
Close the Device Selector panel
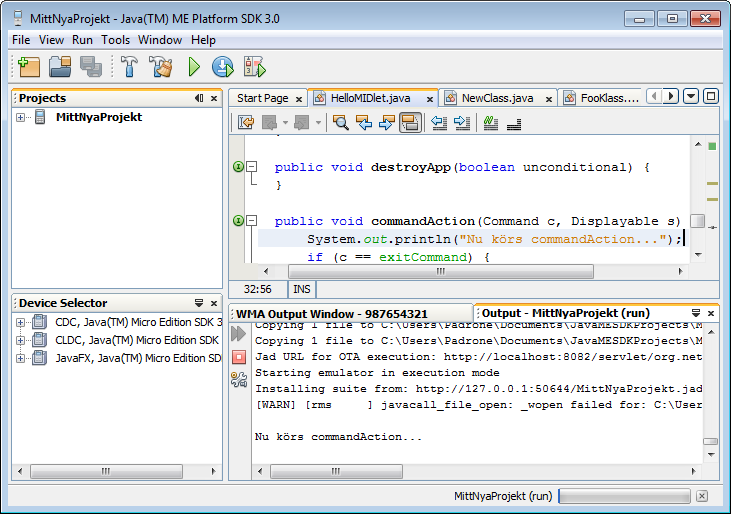(214, 303)
